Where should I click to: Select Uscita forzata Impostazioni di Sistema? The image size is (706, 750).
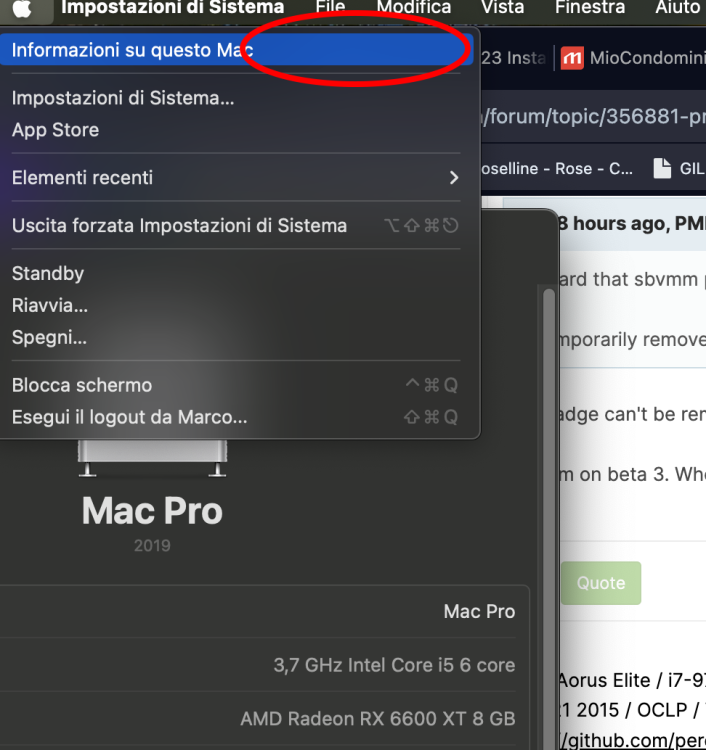236,226
